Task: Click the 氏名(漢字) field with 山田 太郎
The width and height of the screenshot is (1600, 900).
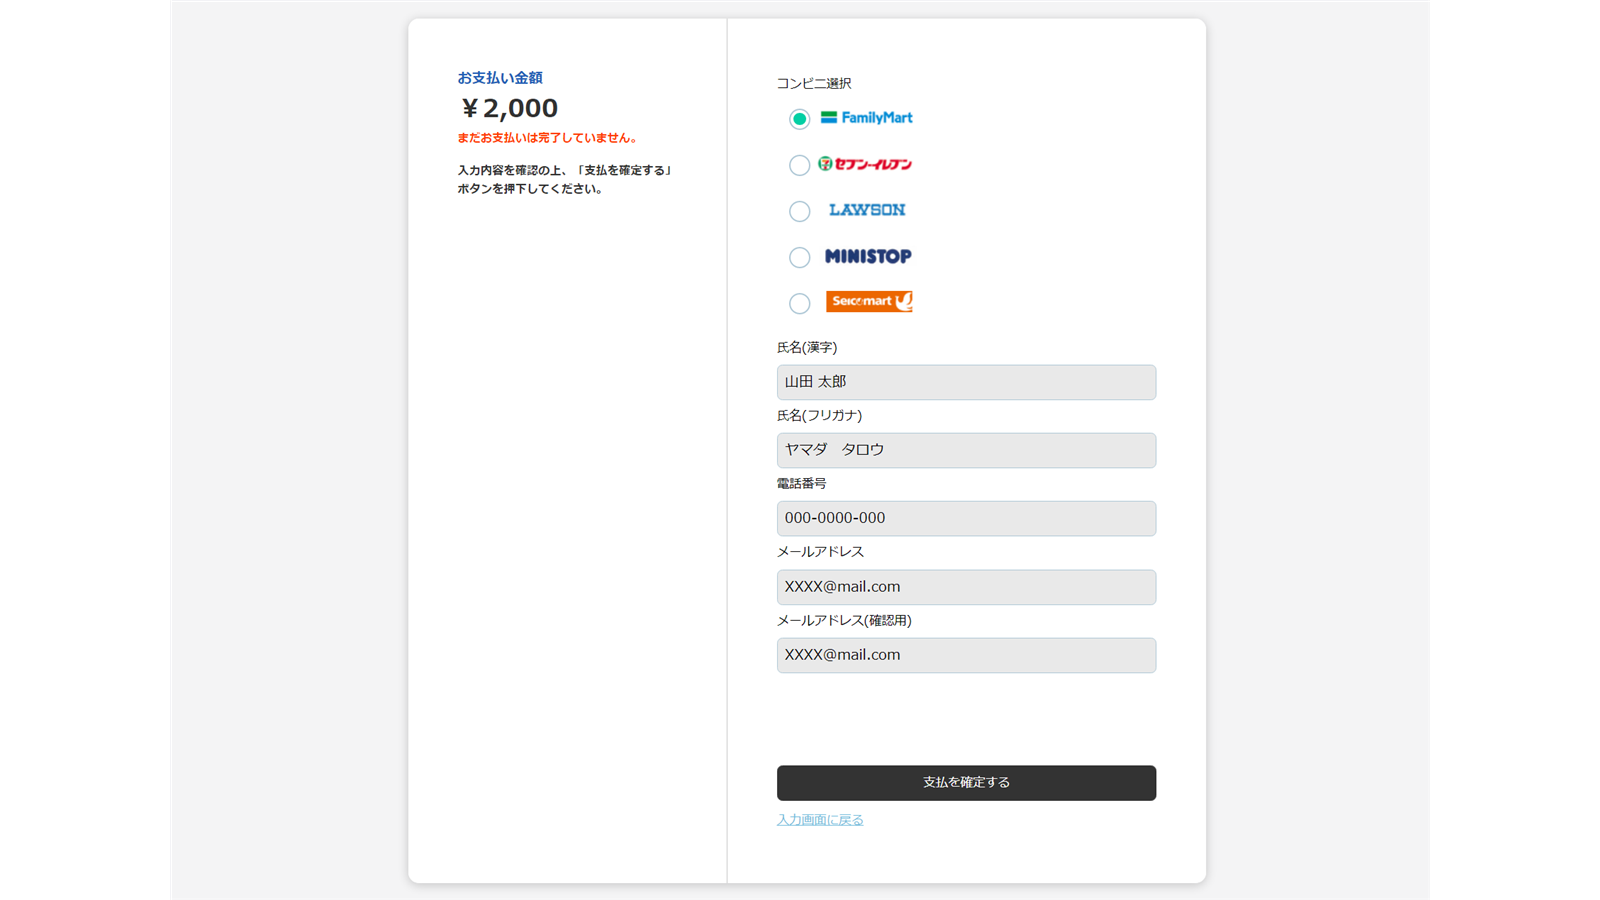Action: [966, 382]
